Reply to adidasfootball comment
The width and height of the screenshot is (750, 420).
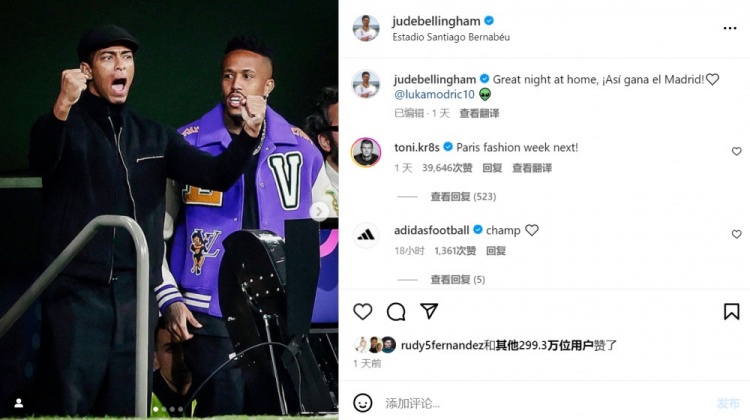(x=496, y=251)
